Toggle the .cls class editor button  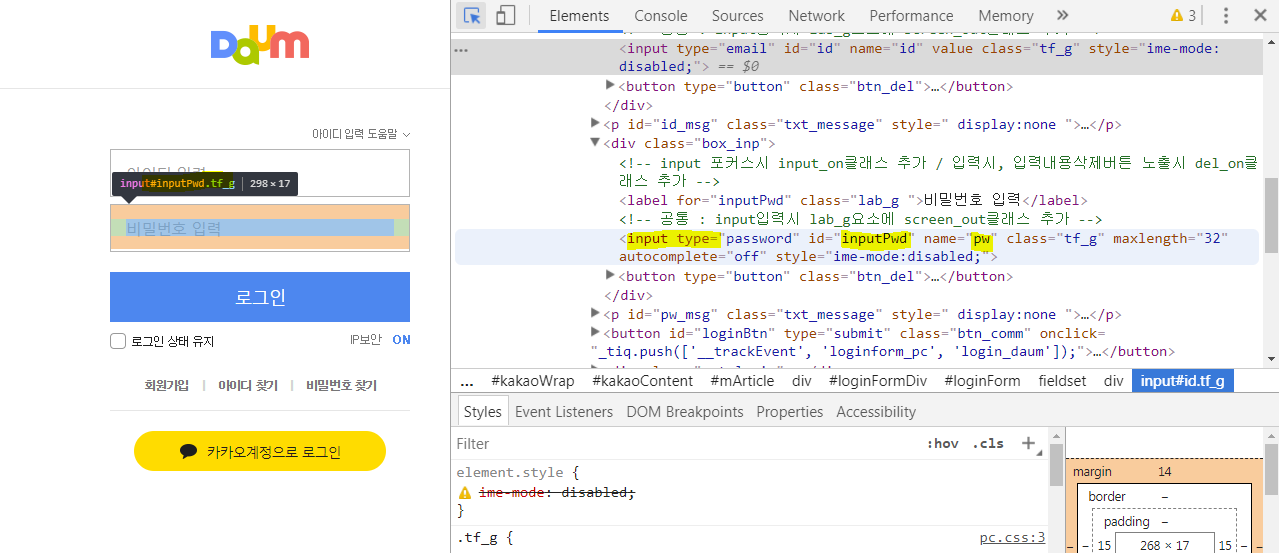pos(988,443)
